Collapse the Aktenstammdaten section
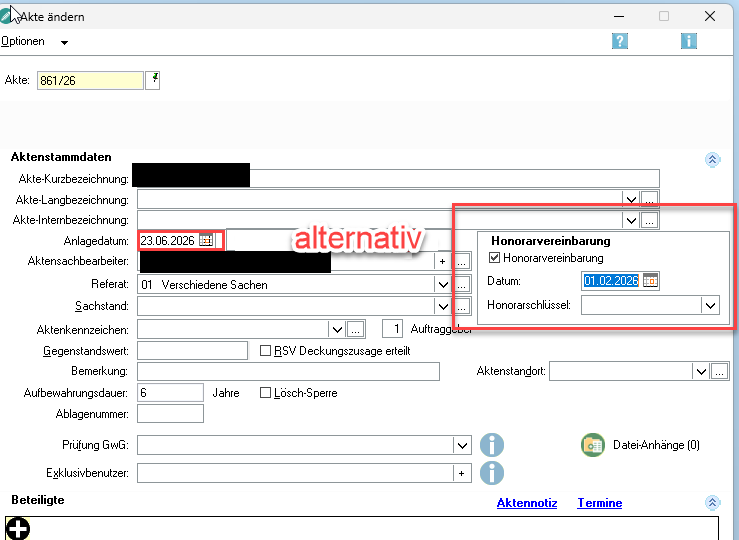Image resolution: width=739 pixels, height=540 pixels. [712, 160]
